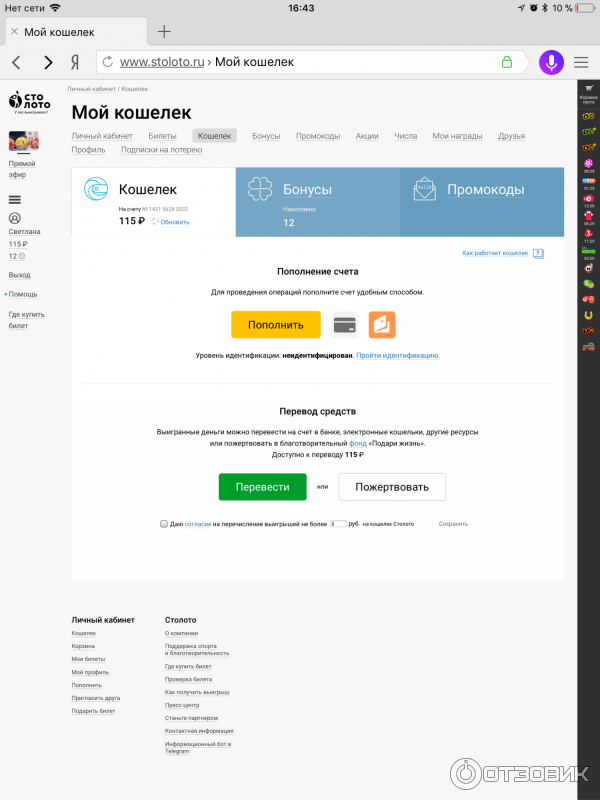Switch to the Промокоды panel

(x=481, y=203)
